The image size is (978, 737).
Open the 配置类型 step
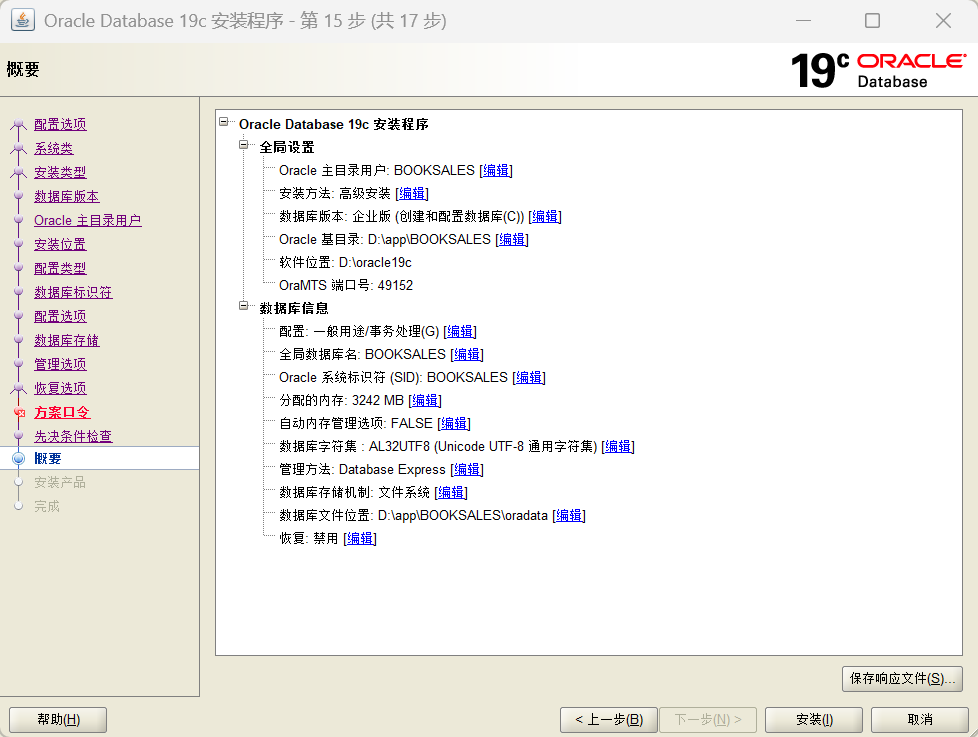pyautogui.click(x=60, y=268)
